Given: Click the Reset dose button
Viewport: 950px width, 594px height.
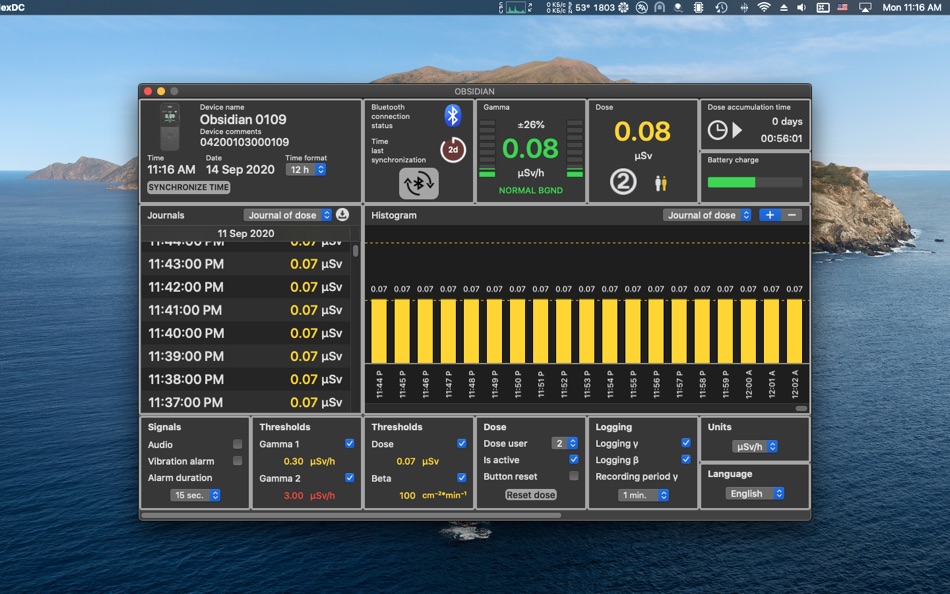Looking at the screenshot, I should click(x=530, y=495).
